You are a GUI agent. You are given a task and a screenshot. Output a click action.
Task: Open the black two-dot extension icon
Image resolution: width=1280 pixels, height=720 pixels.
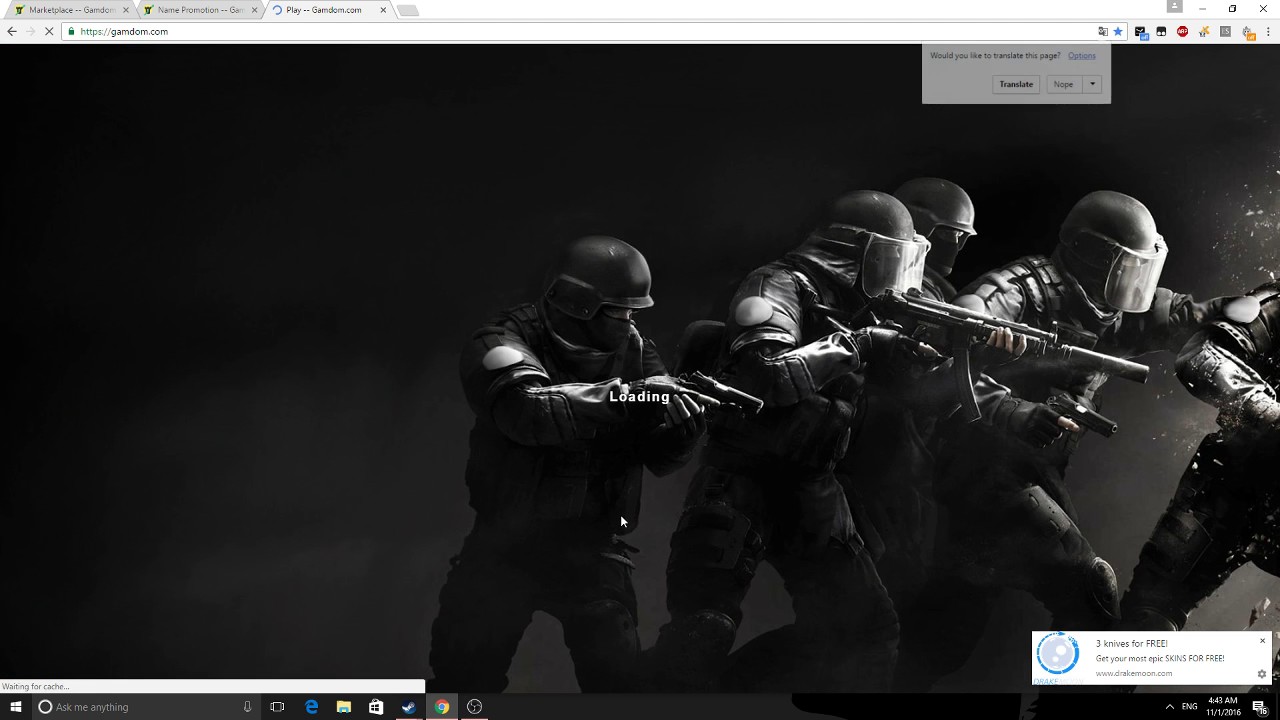[x=1161, y=32]
